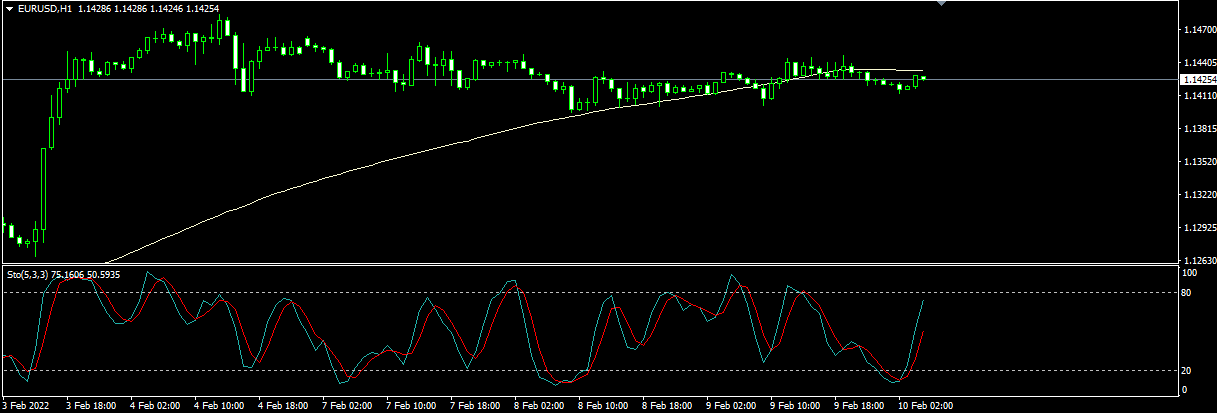Click the 20 level on stochastic scale

(1189, 371)
